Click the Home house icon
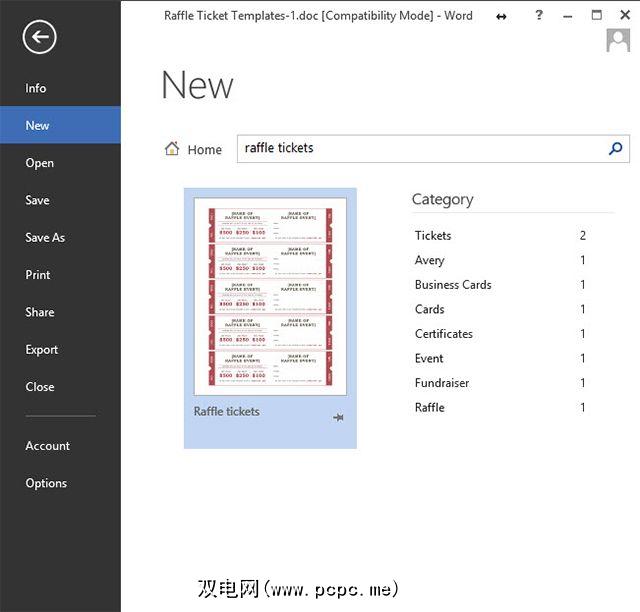This screenshot has height=612, width=640. tap(172, 149)
